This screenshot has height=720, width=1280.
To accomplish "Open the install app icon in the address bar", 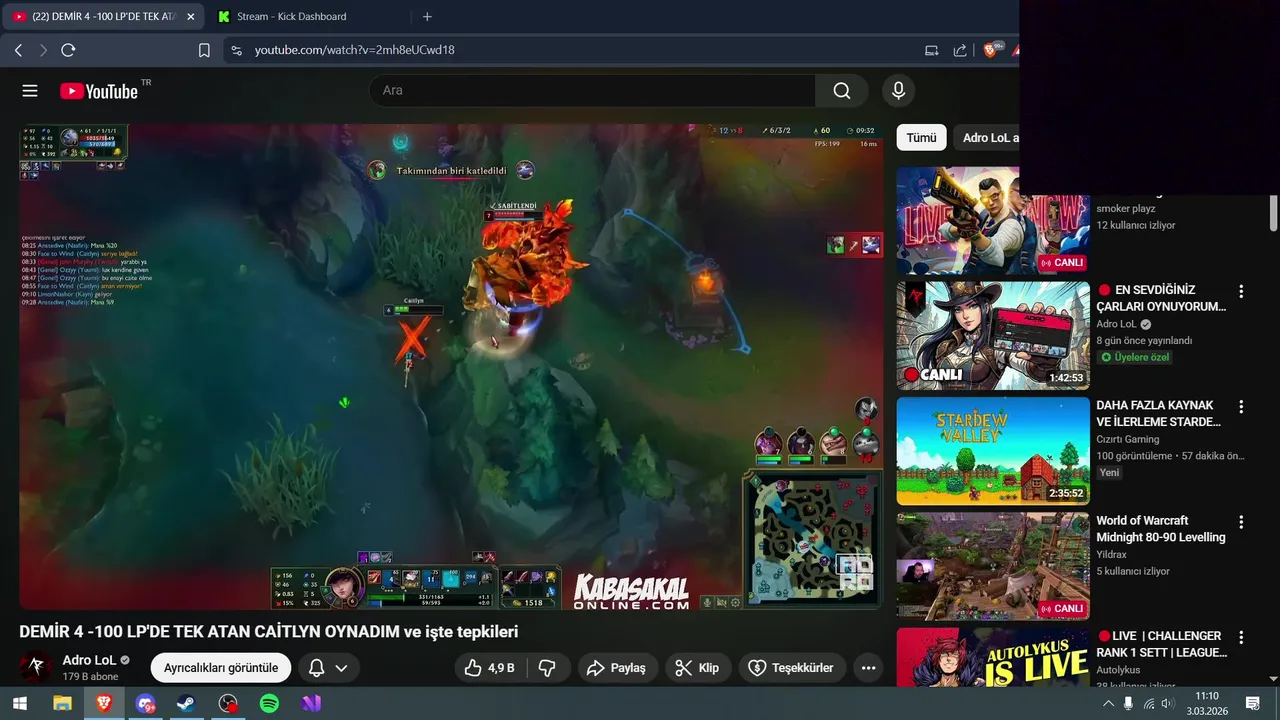I will 932,50.
